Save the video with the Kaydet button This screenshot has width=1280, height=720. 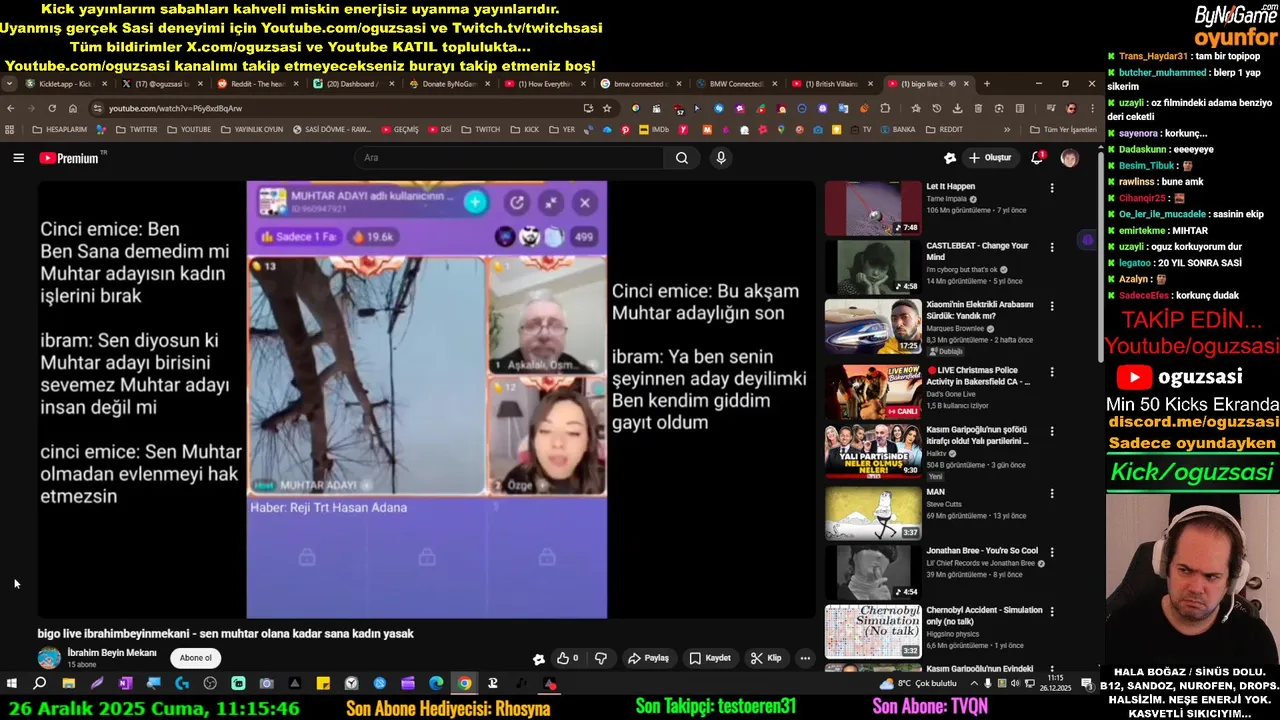710,658
